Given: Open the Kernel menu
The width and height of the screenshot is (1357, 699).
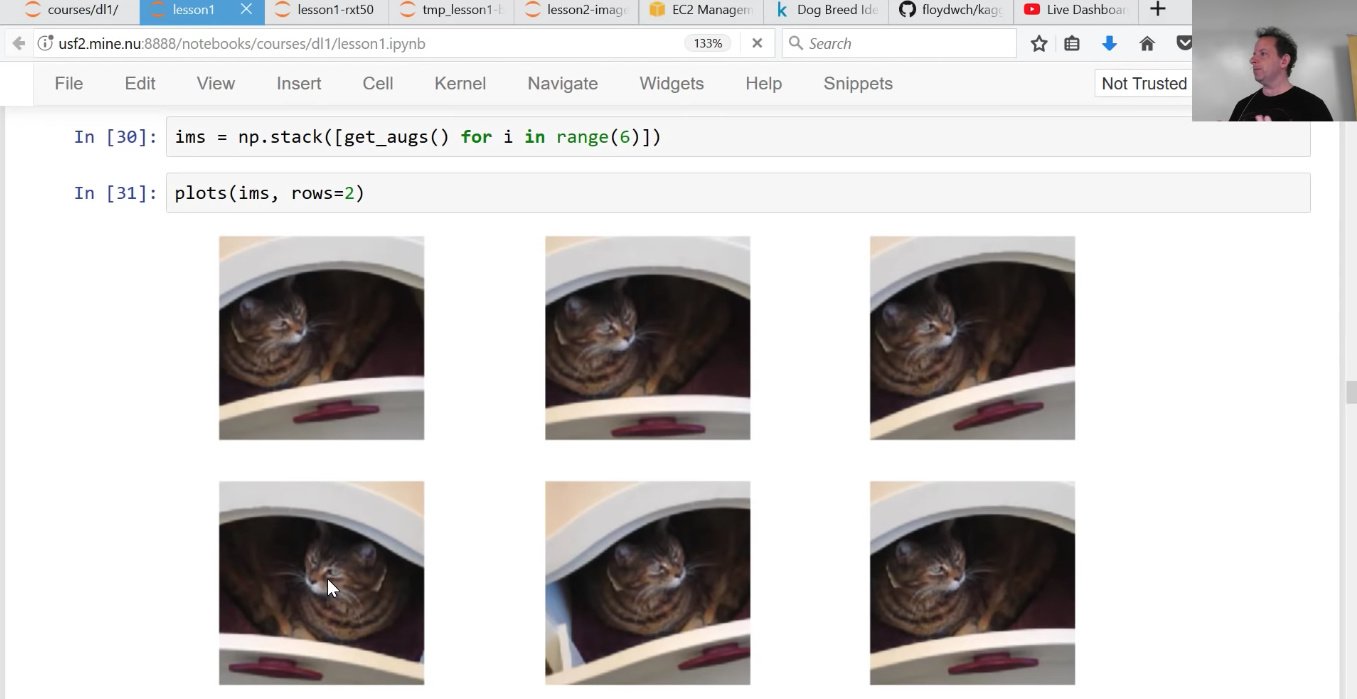Looking at the screenshot, I should [x=460, y=84].
